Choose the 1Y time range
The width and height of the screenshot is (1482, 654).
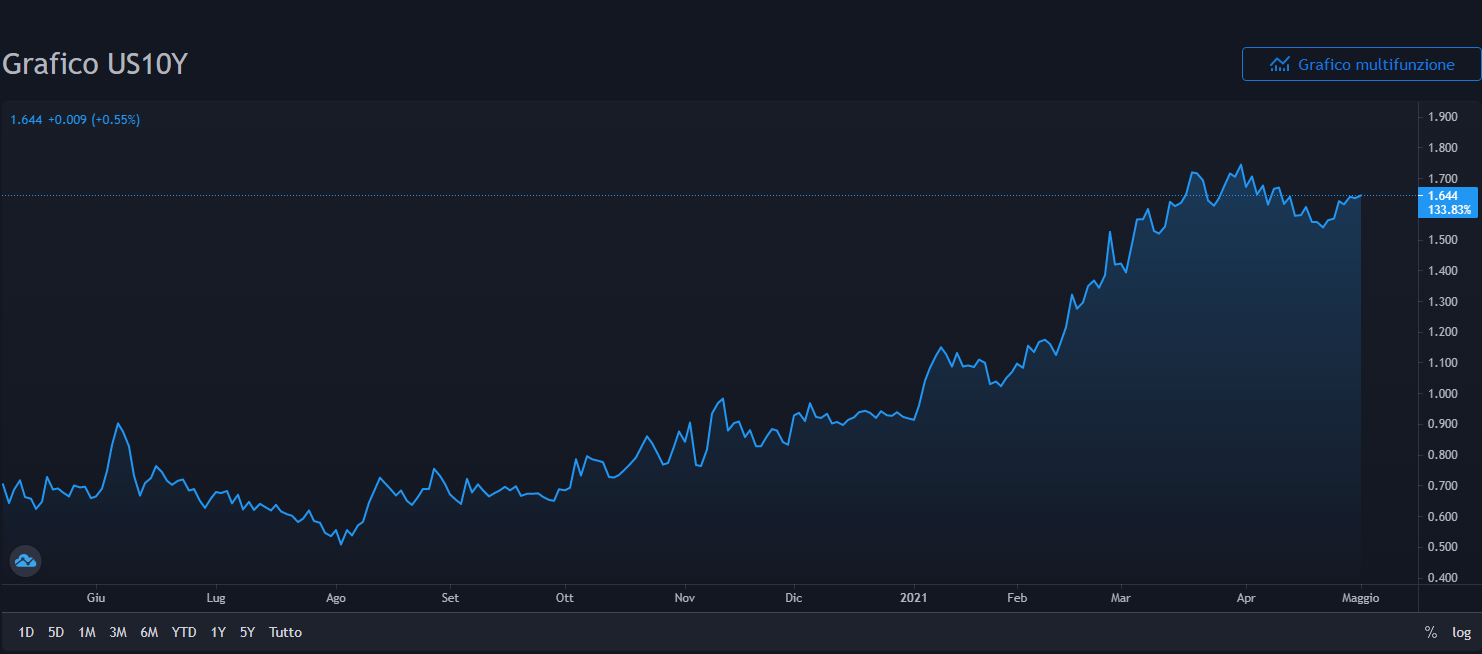click(x=218, y=632)
